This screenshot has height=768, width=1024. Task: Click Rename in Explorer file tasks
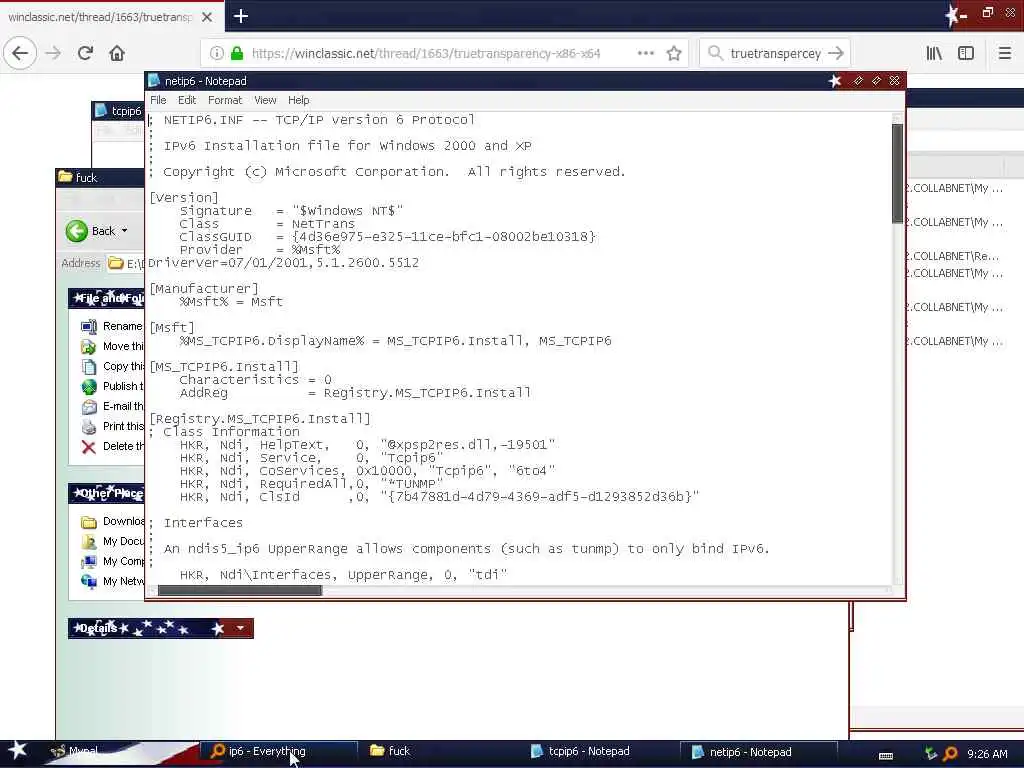pos(112,326)
